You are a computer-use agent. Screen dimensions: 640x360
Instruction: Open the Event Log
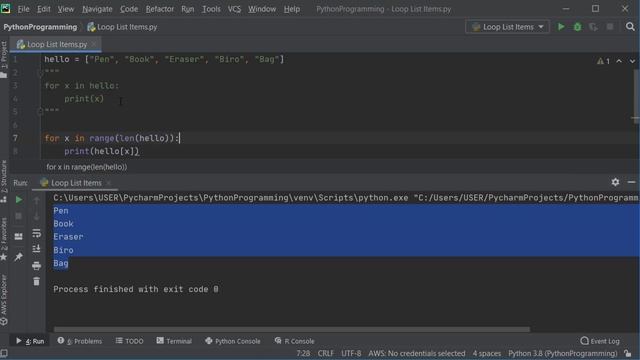coord(600,341)
